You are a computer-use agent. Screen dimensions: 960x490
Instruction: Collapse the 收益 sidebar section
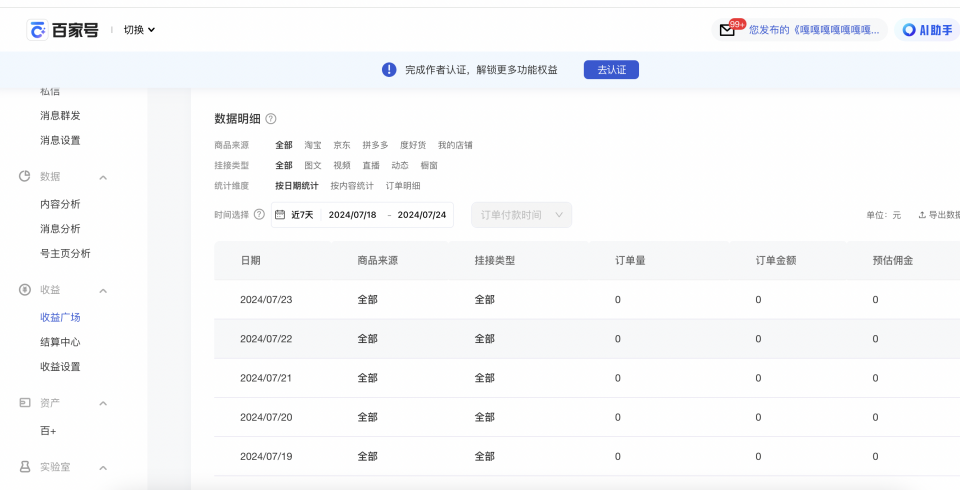tap(103, 291)
